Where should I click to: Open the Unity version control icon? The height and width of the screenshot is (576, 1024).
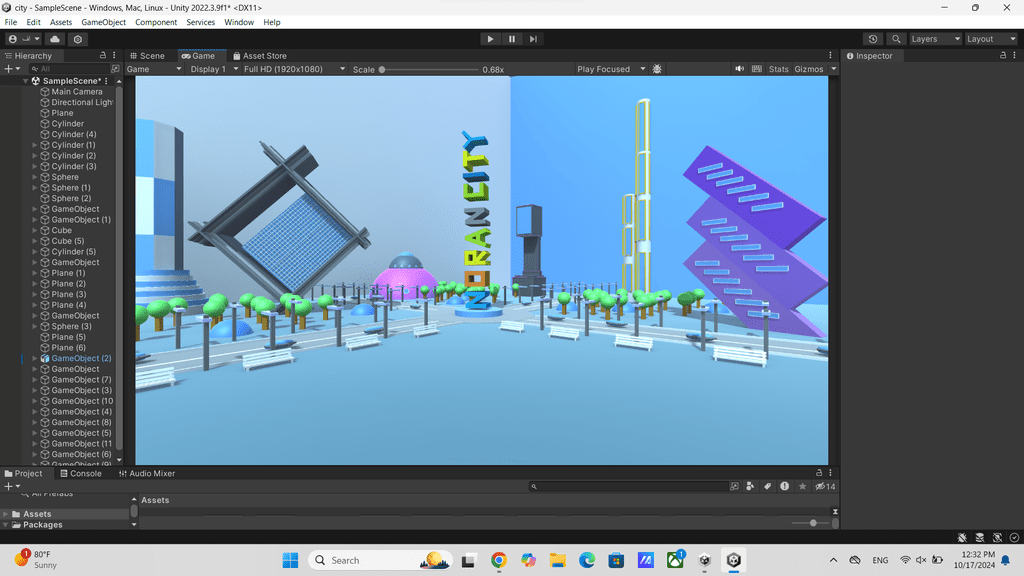(78, 39)
